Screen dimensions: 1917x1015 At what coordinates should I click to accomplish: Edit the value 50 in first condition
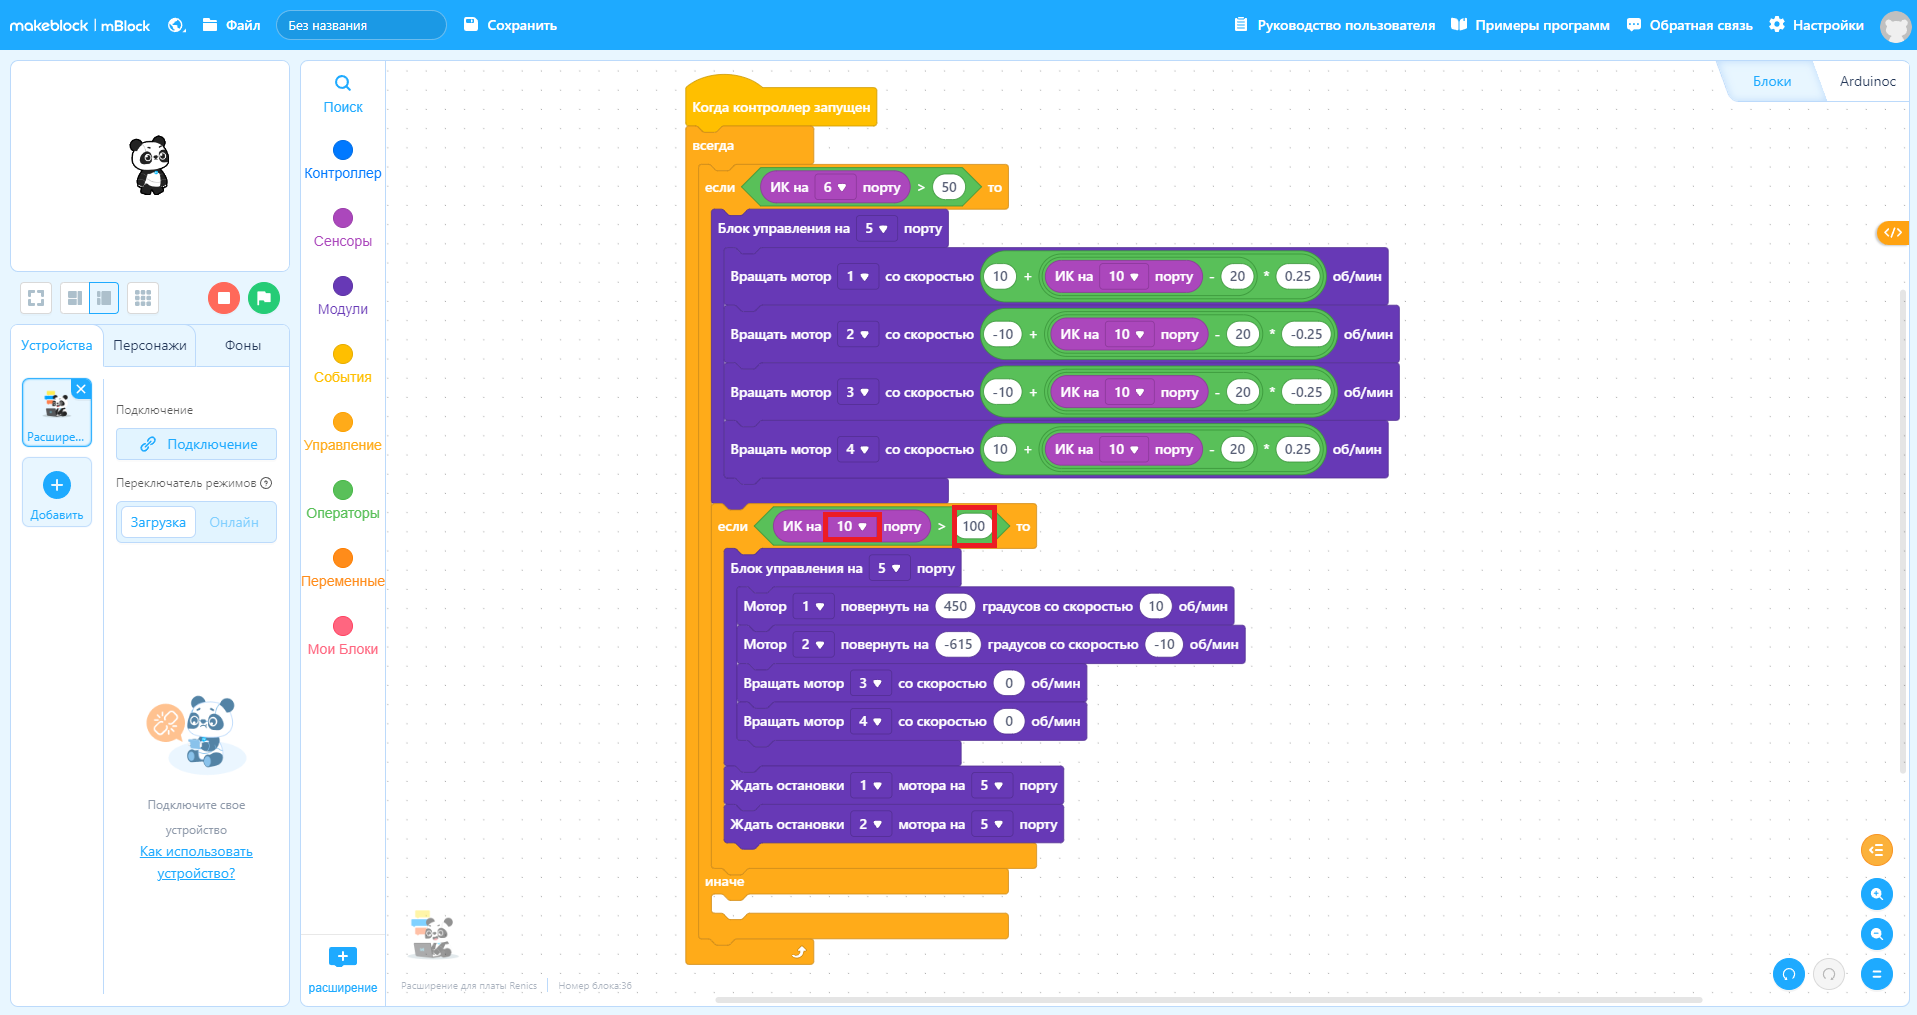pyautogui.click(x=949, y=187)
